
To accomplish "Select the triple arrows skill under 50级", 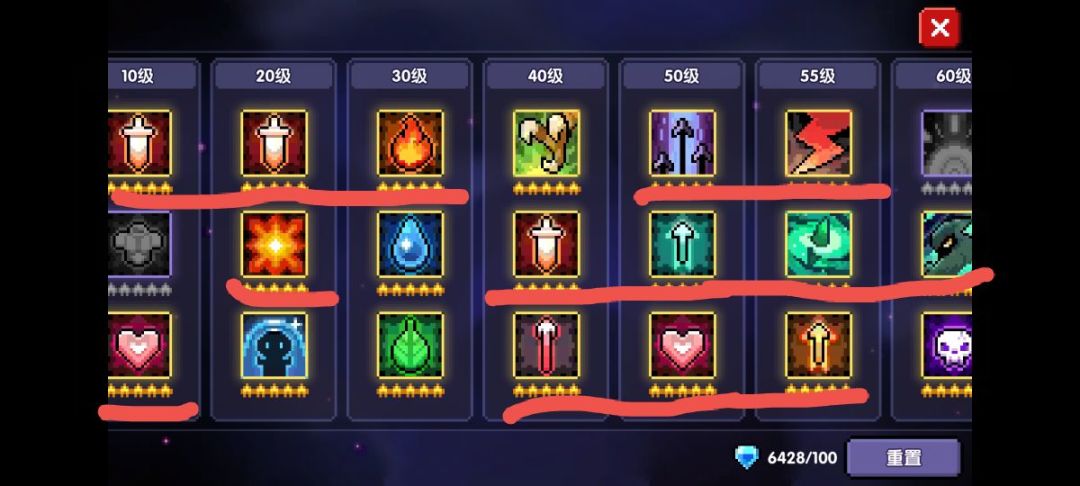I will pos(683,143).
